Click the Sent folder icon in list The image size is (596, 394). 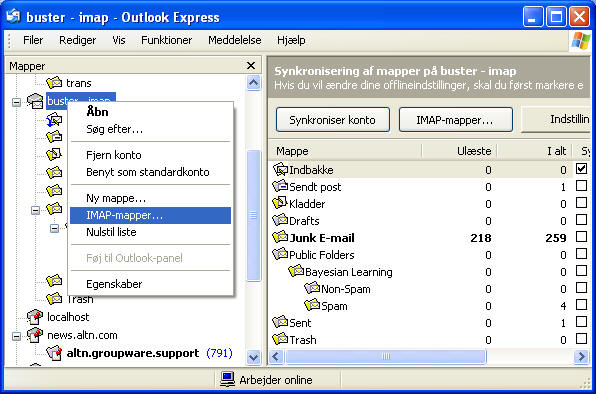tap(281, 322)
